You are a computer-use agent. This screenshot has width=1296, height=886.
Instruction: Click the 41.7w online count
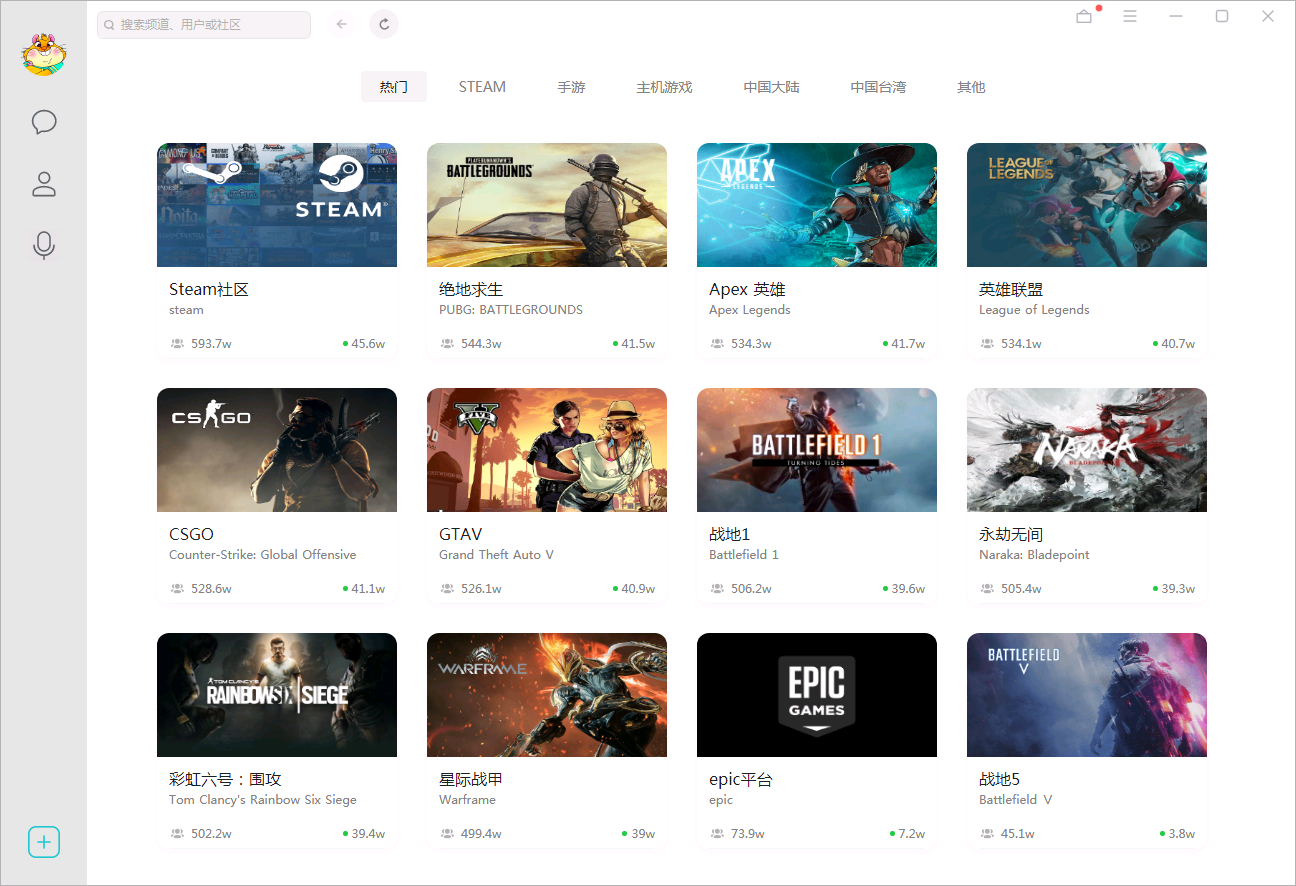pyautogui.click(x=908, y=343)
